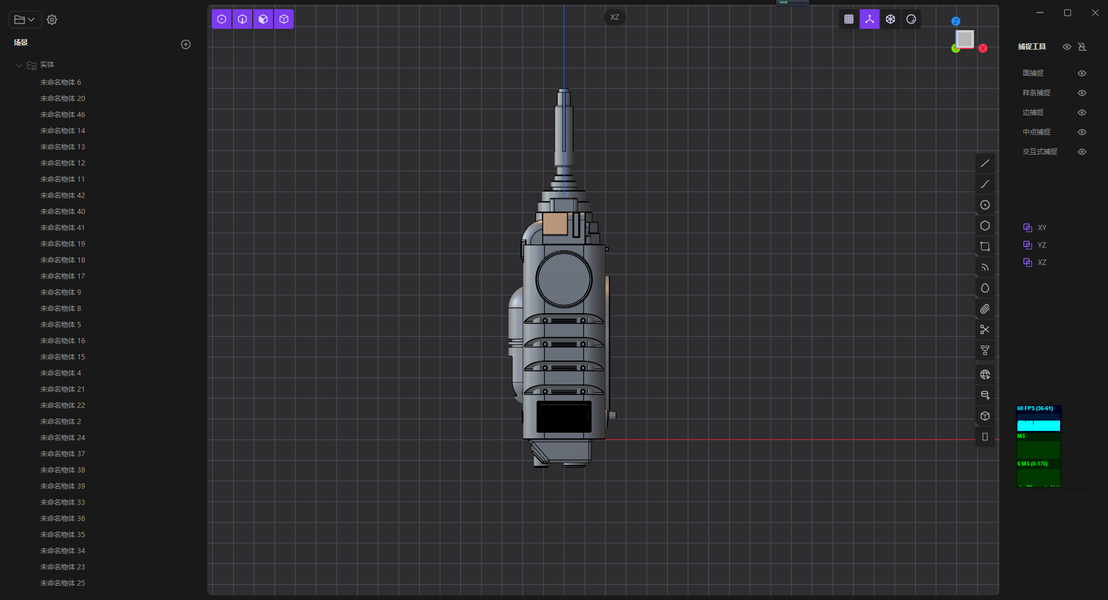Click the crossed-out magnet icon beside 捕捉工具
Image resolution: width=1108 pixels, height=600 pixels.
(1082, 47)
